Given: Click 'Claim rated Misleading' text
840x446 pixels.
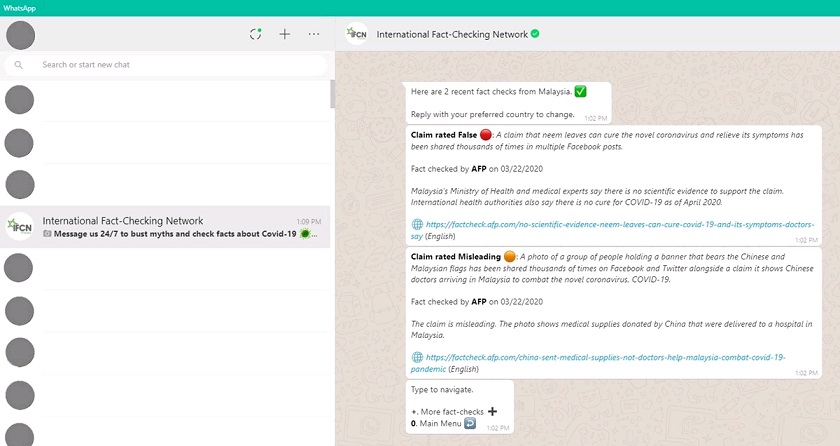Looking at the screenshot, I should coord(456,257).
